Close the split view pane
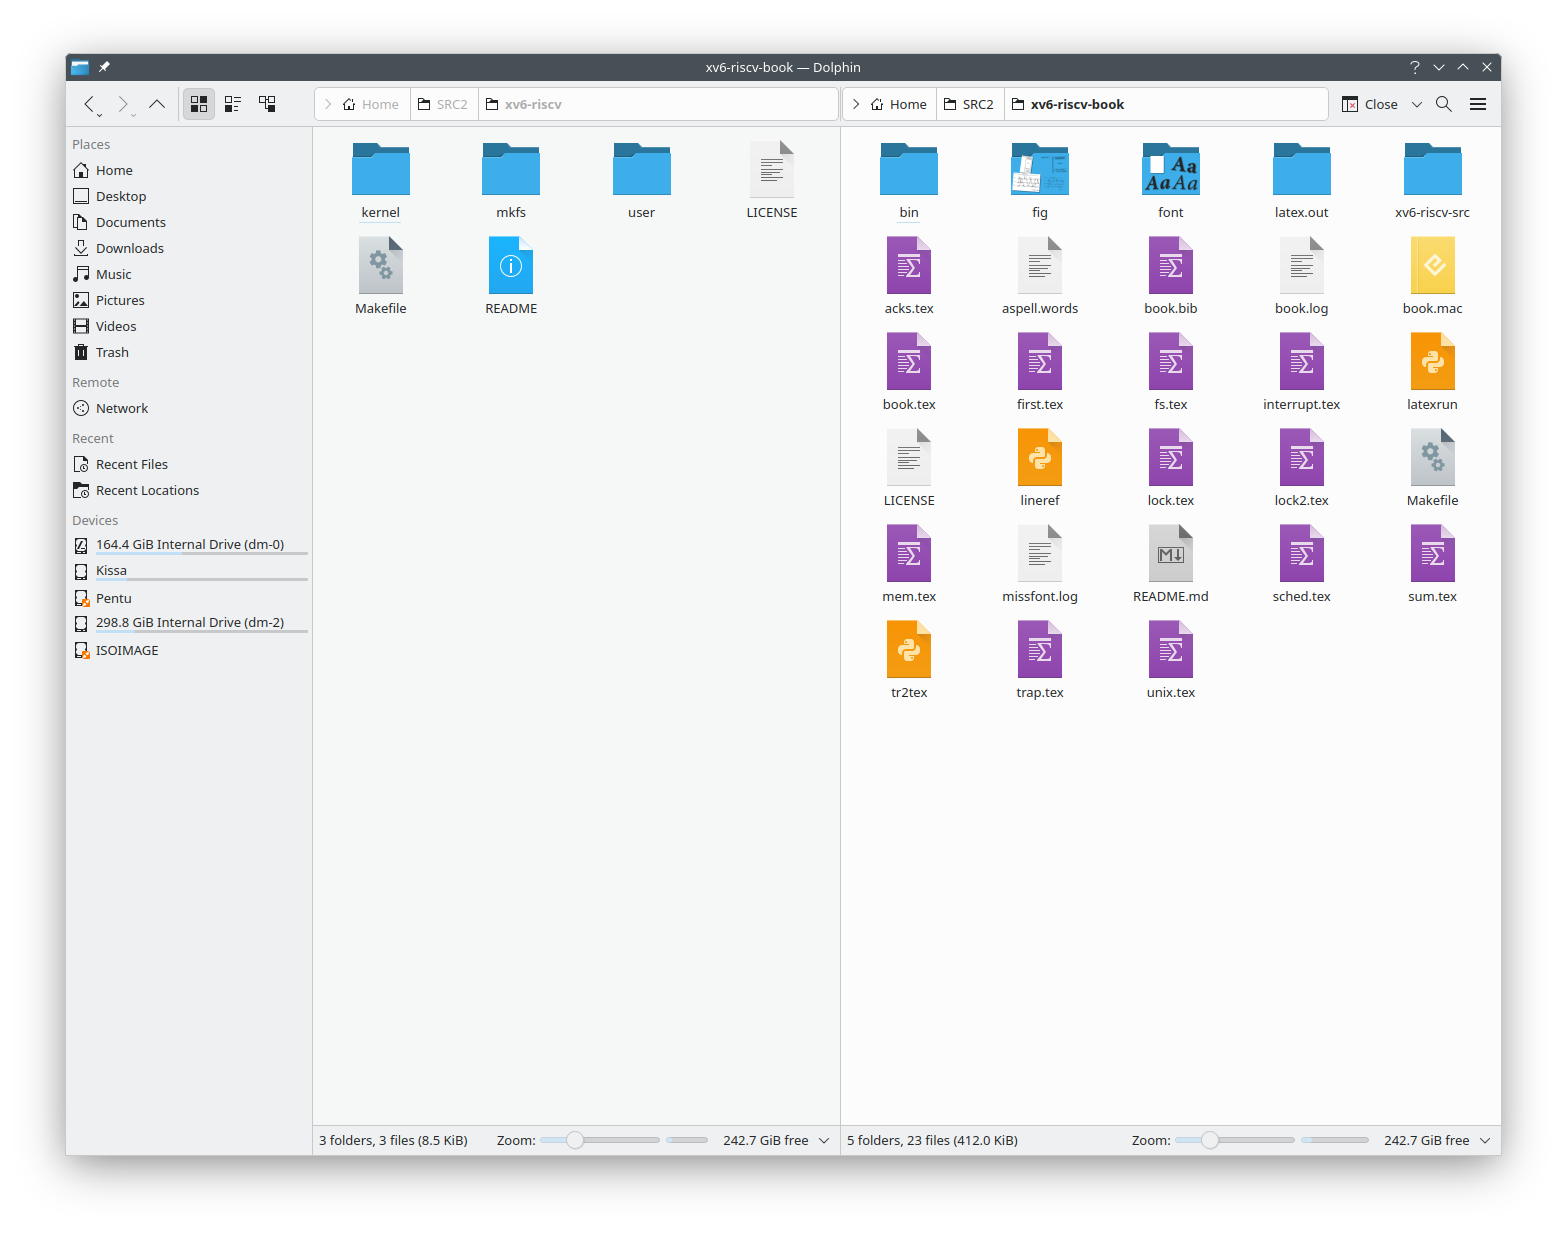The image size is (1567, 1233). tap(1370, 104)
